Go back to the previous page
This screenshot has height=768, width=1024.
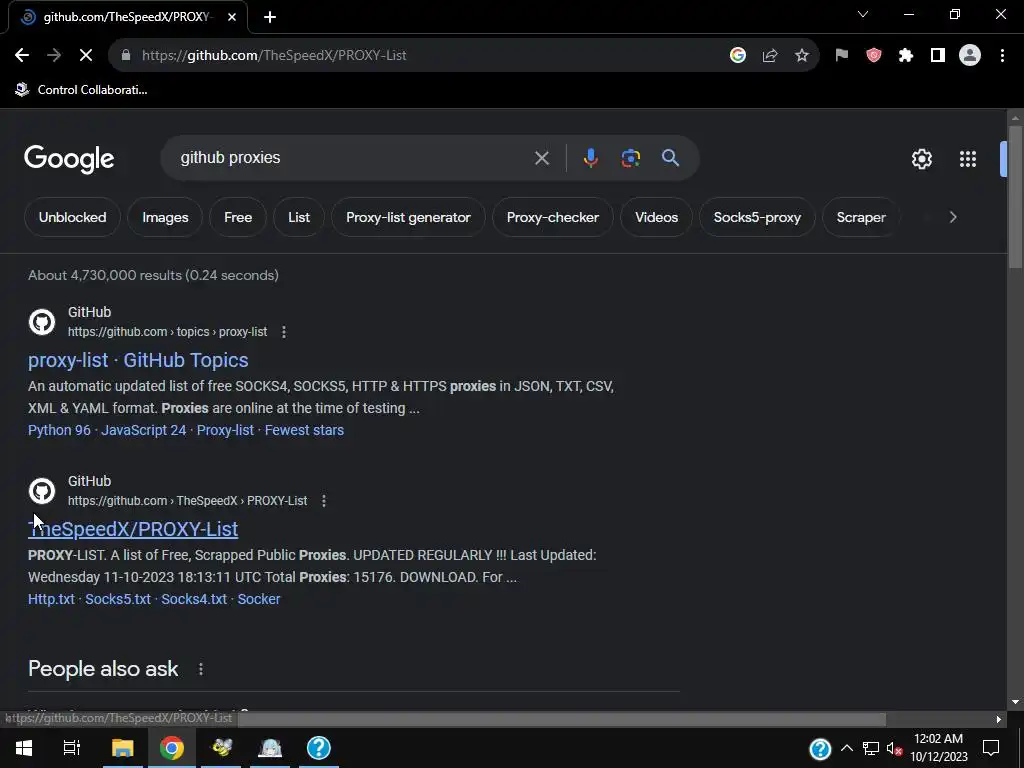[x=22, y=56]
